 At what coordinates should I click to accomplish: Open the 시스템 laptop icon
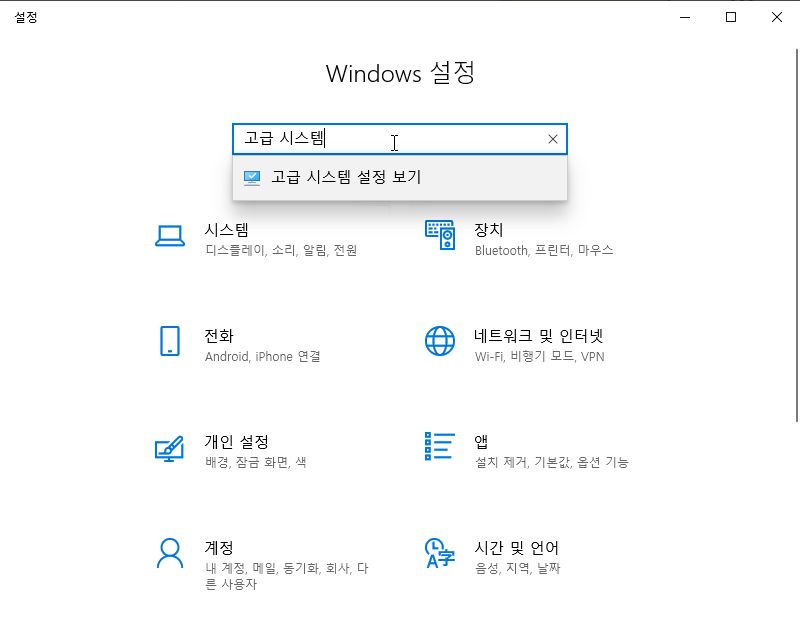pos(170,236)
